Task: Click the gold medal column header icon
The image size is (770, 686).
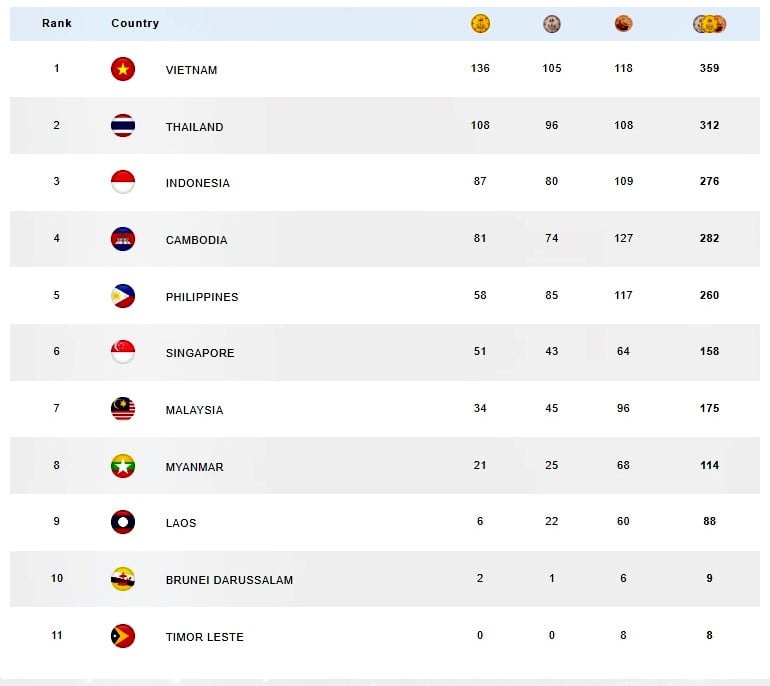Action: [x=480, y=24]
